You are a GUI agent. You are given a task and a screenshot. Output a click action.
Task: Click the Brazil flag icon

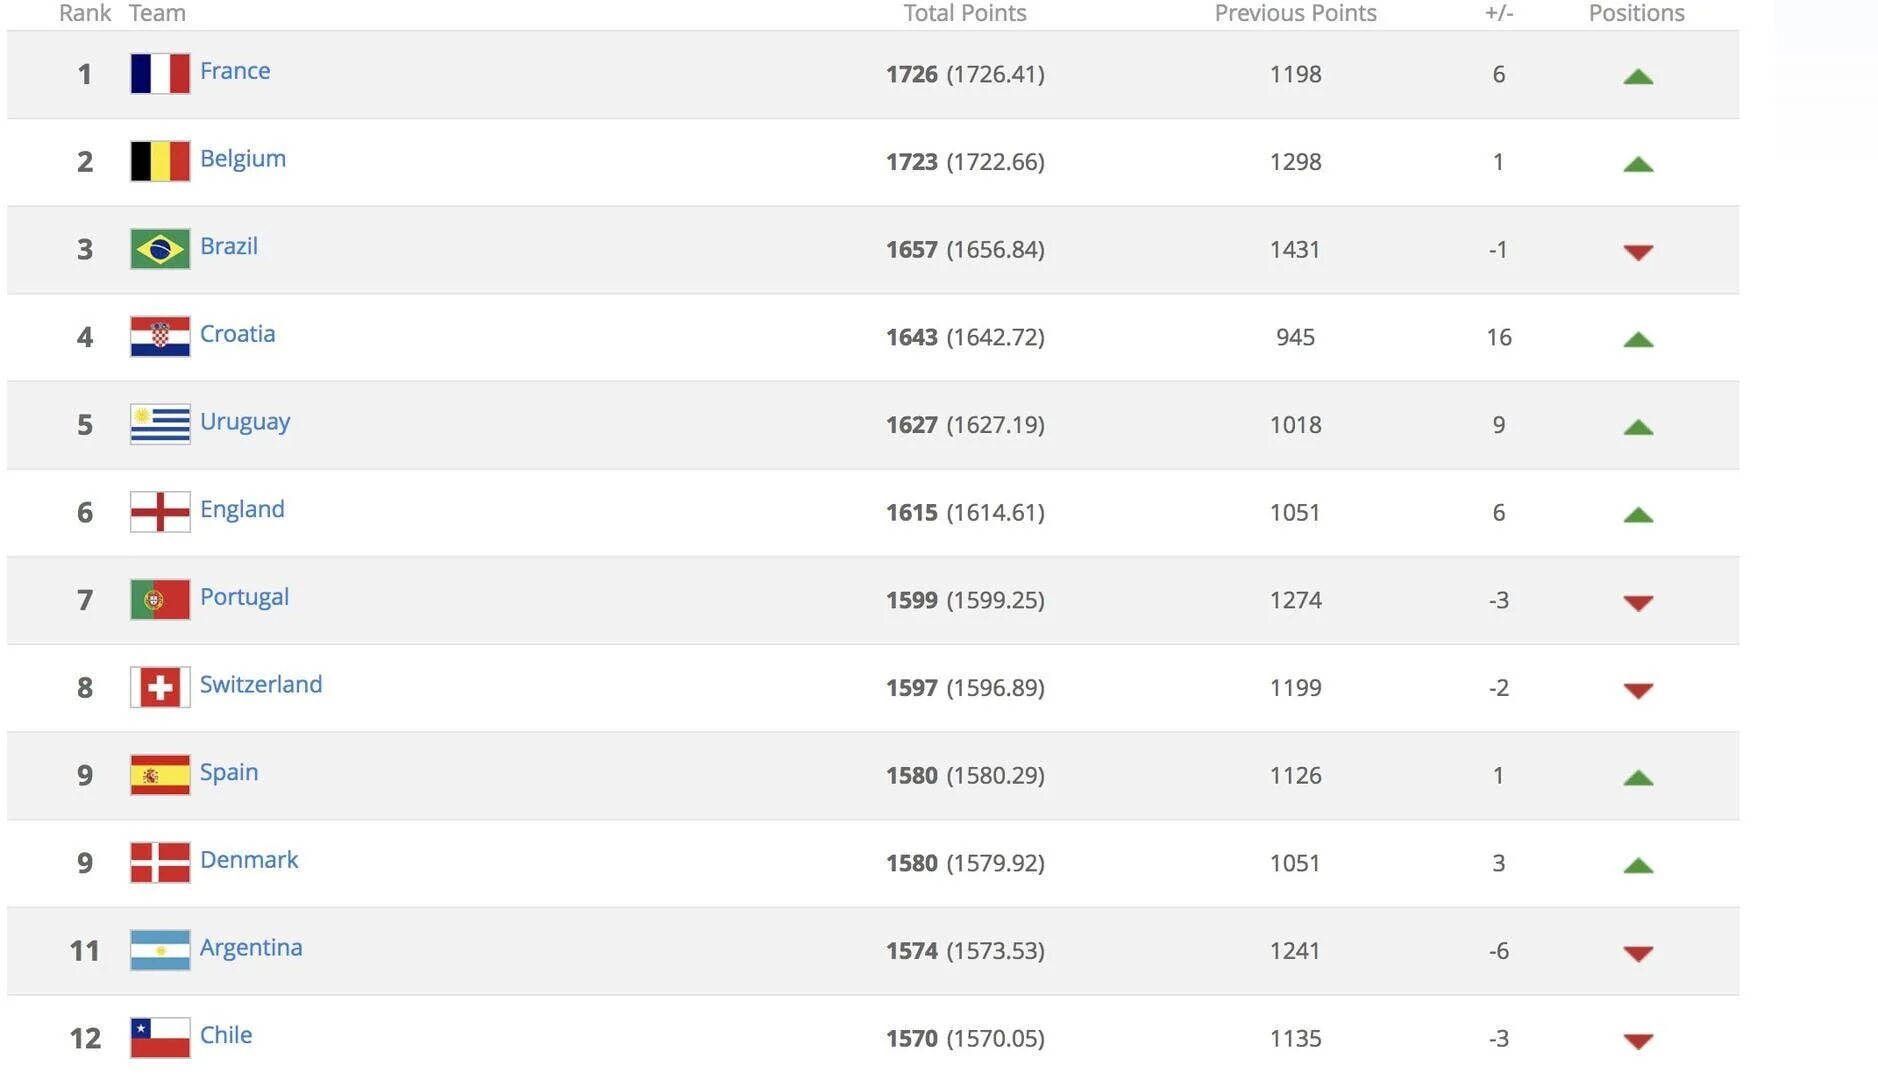160,249
